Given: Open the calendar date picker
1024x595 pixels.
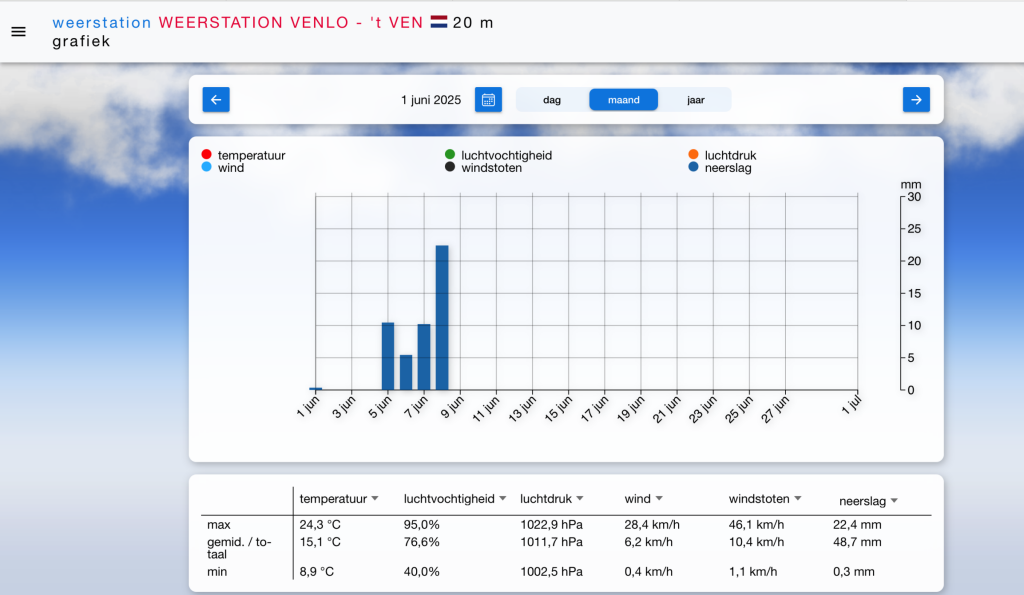Looking at the screenshot, I should pos(488,99).
